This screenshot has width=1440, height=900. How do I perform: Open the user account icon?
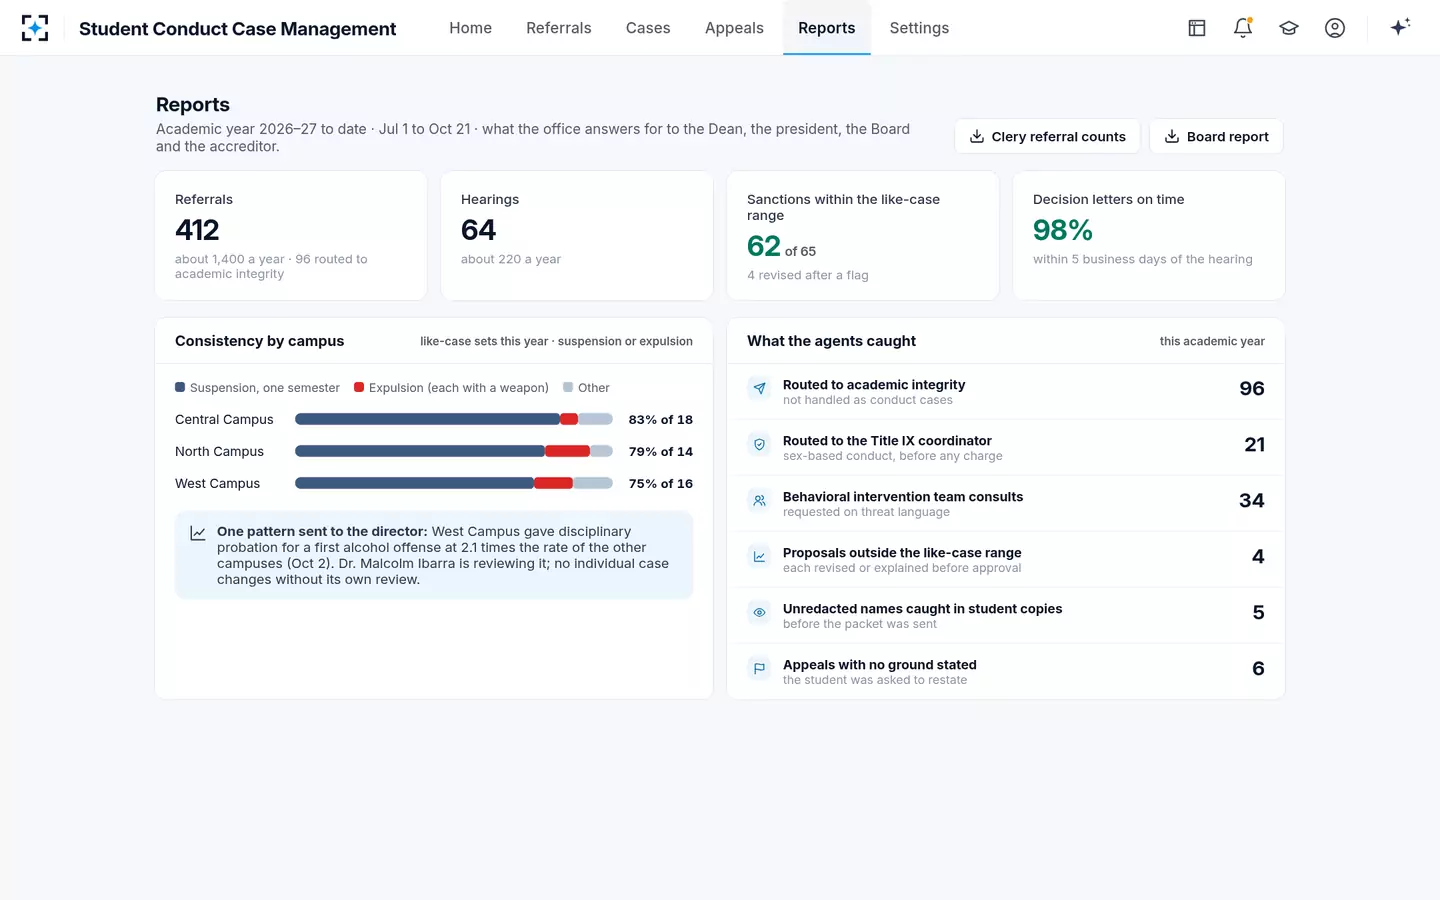coord(1335,28)
